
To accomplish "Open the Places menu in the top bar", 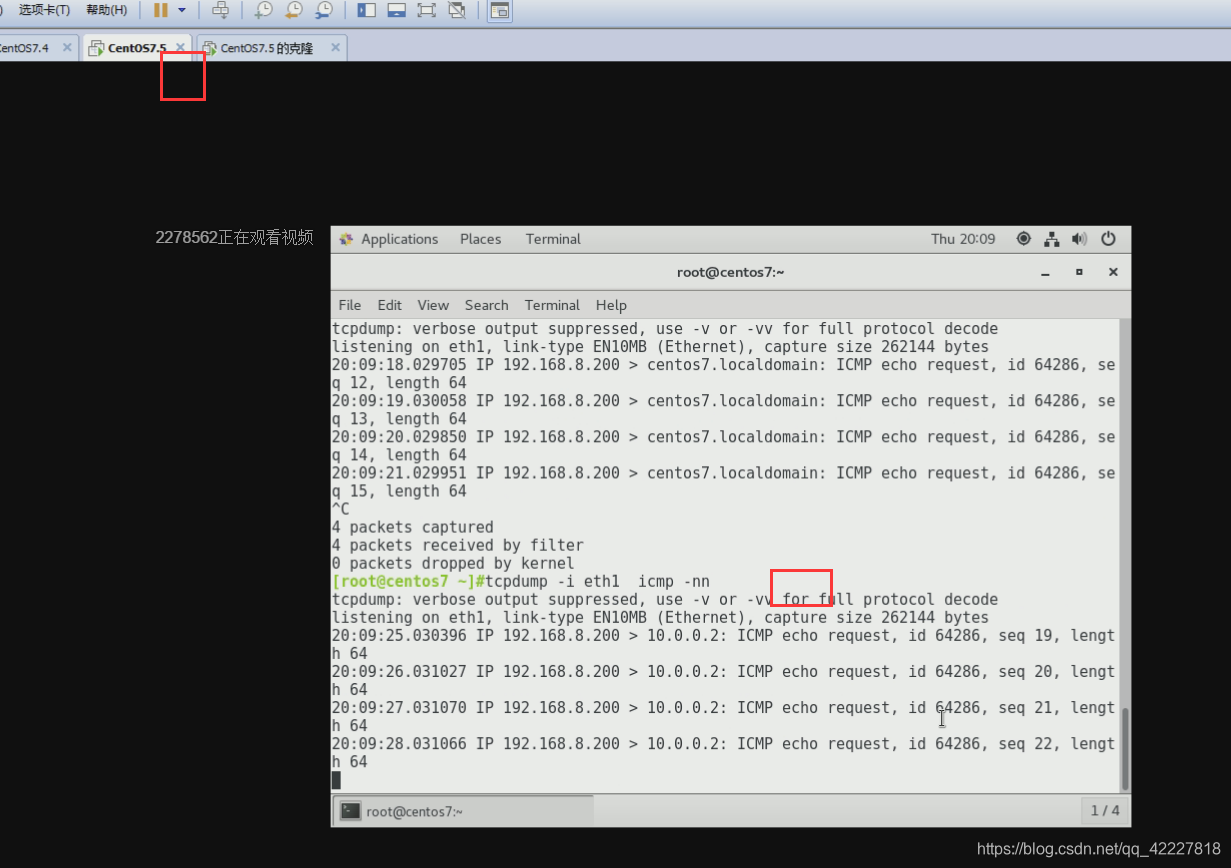I will tap(480, 239).
